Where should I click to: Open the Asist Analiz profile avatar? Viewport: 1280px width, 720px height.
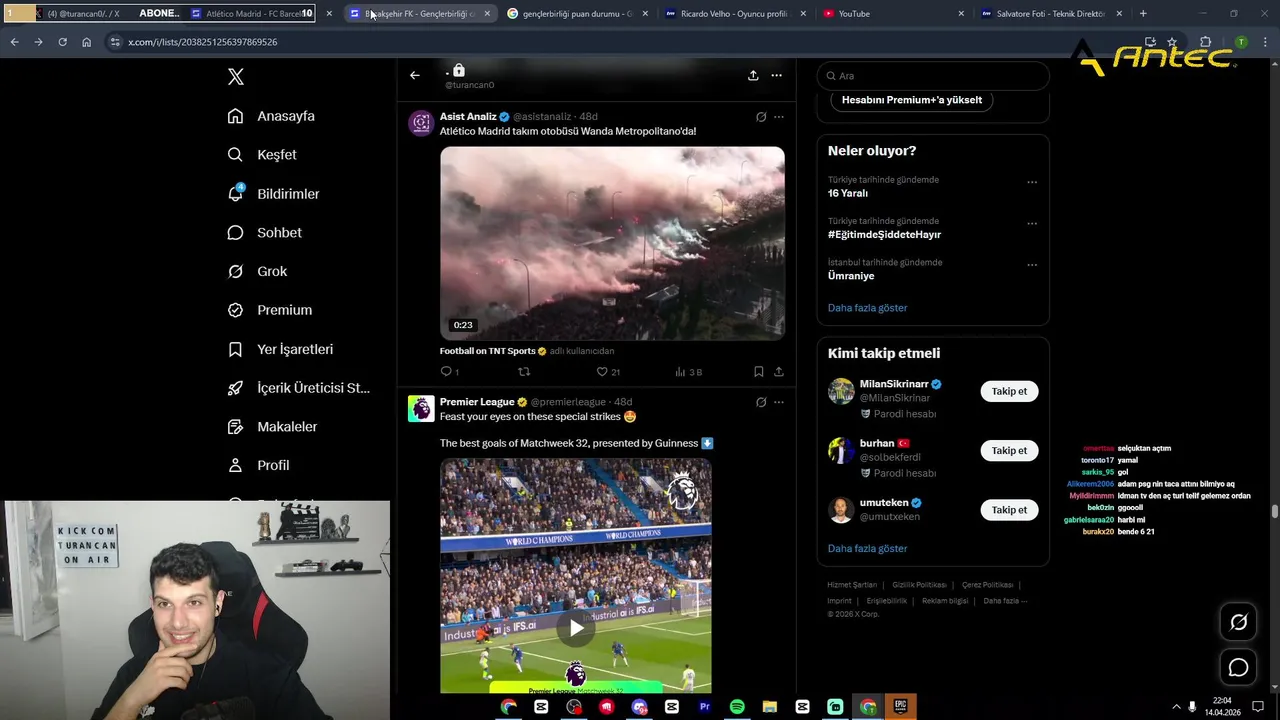tap(421, 123)
